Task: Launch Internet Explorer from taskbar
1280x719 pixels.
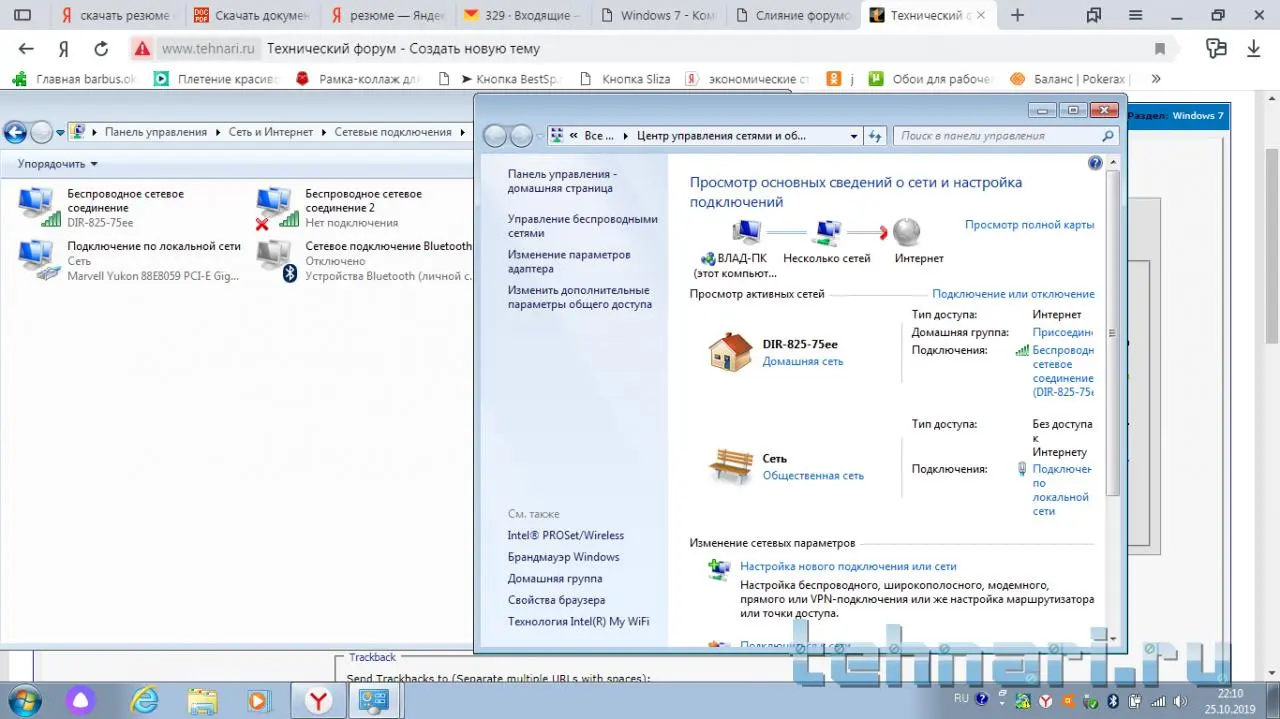Action: tap(145, 700)
